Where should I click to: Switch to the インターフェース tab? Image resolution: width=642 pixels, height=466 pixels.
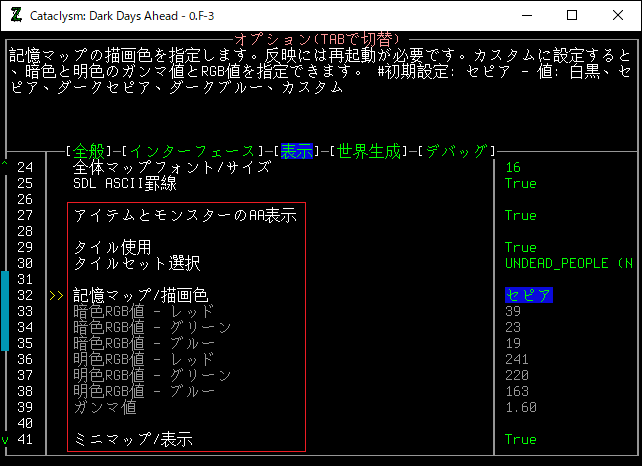[194, 151]
